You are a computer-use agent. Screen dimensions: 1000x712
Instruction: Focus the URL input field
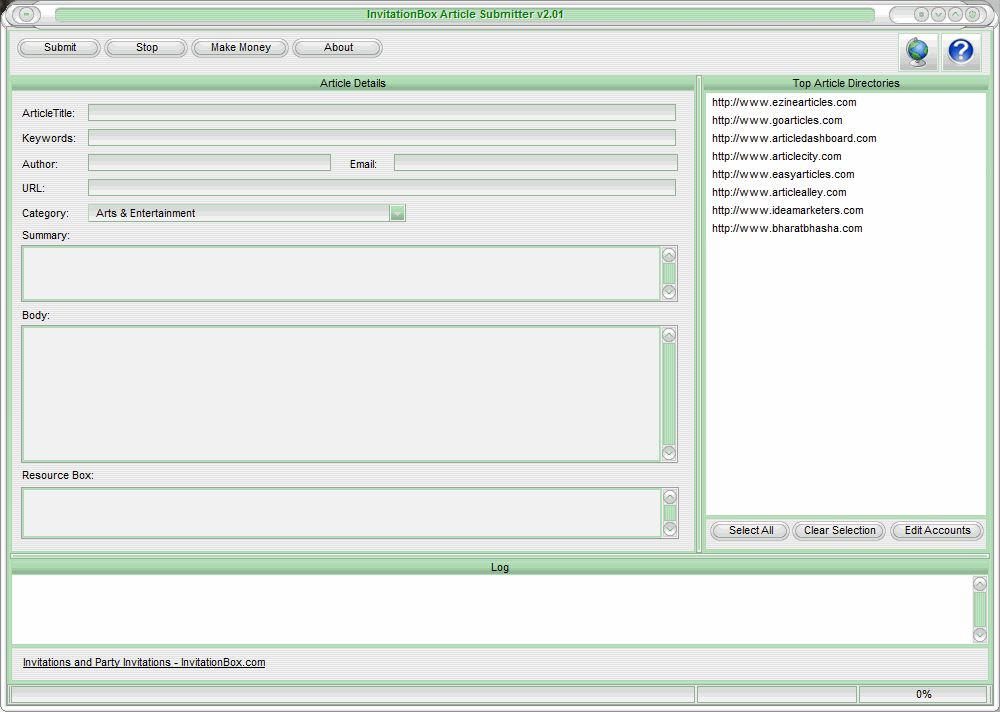coord(381,188)
